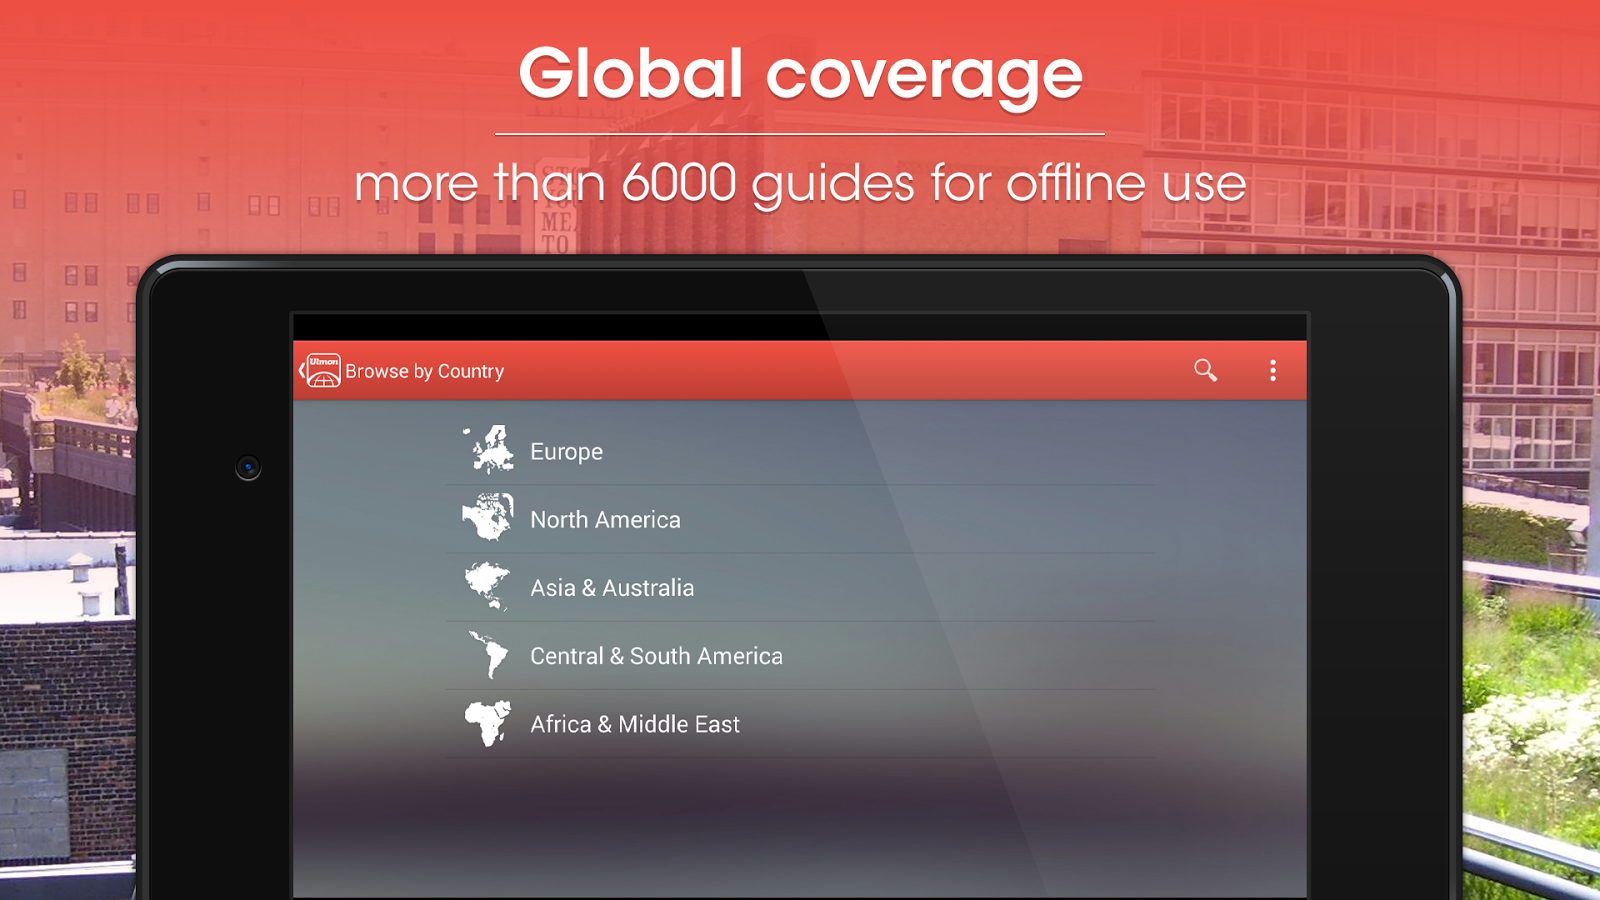Viewport: 1600px width, 900px height.
Task: Click the Browse by Country title
Action: [x=425, y=371]
